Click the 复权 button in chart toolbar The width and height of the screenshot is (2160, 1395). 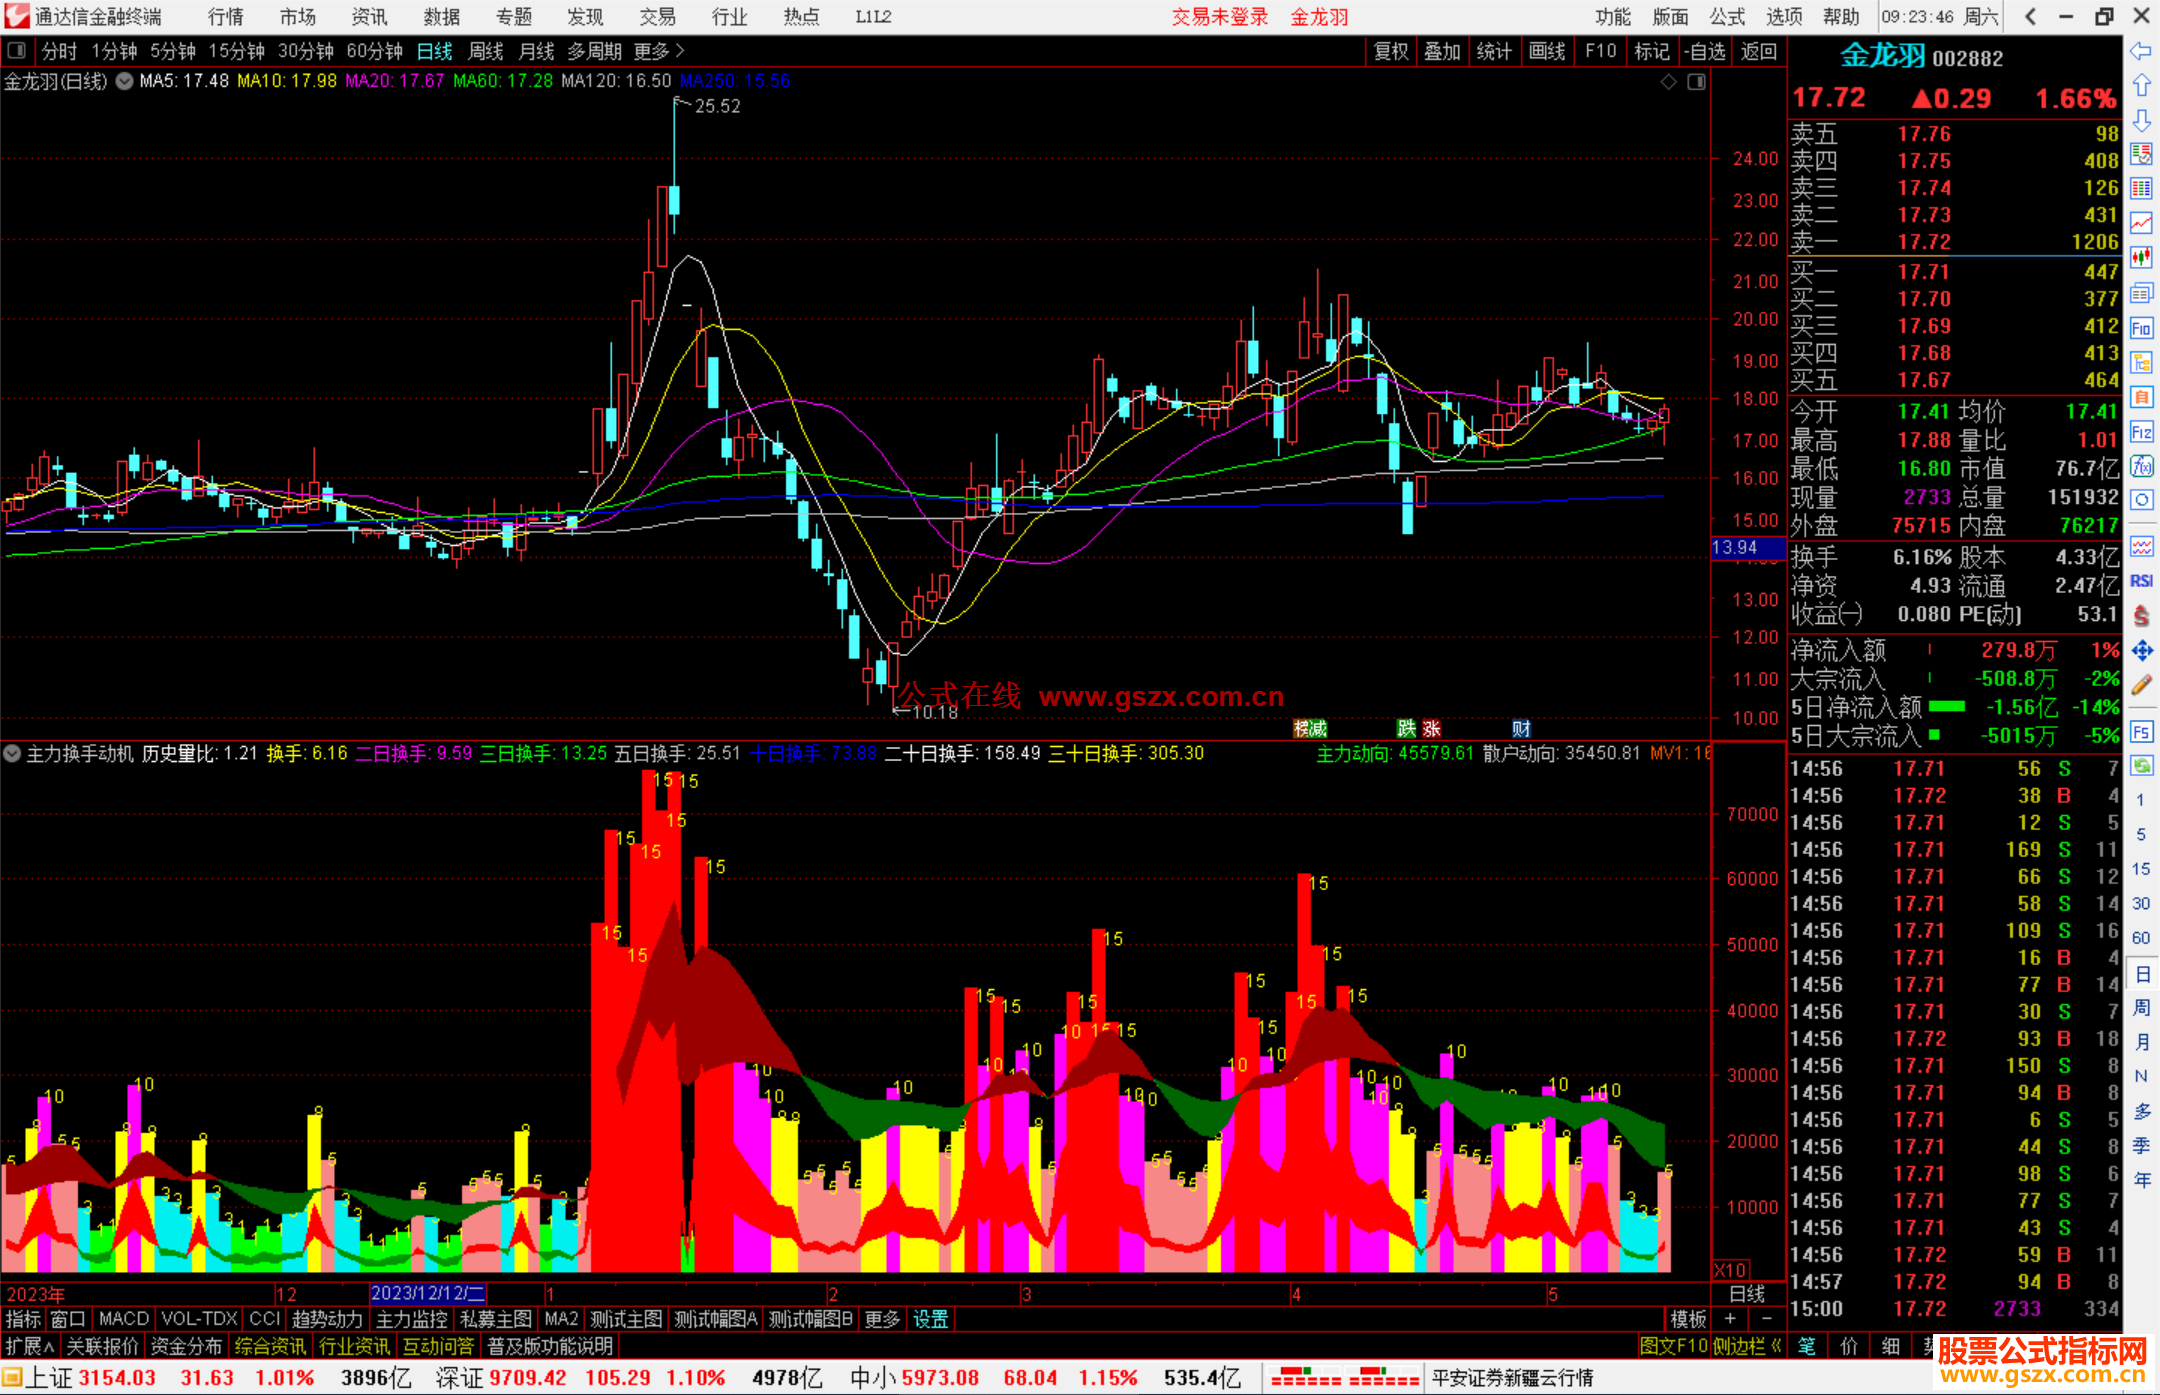pos(1390,51)
